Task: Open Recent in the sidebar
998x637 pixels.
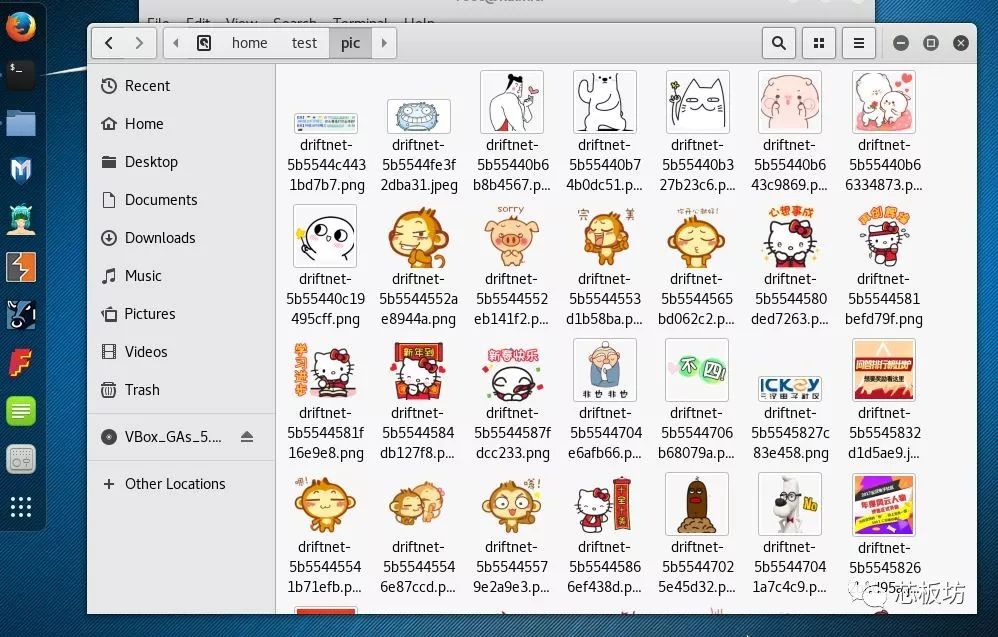Action: point(181,86)
